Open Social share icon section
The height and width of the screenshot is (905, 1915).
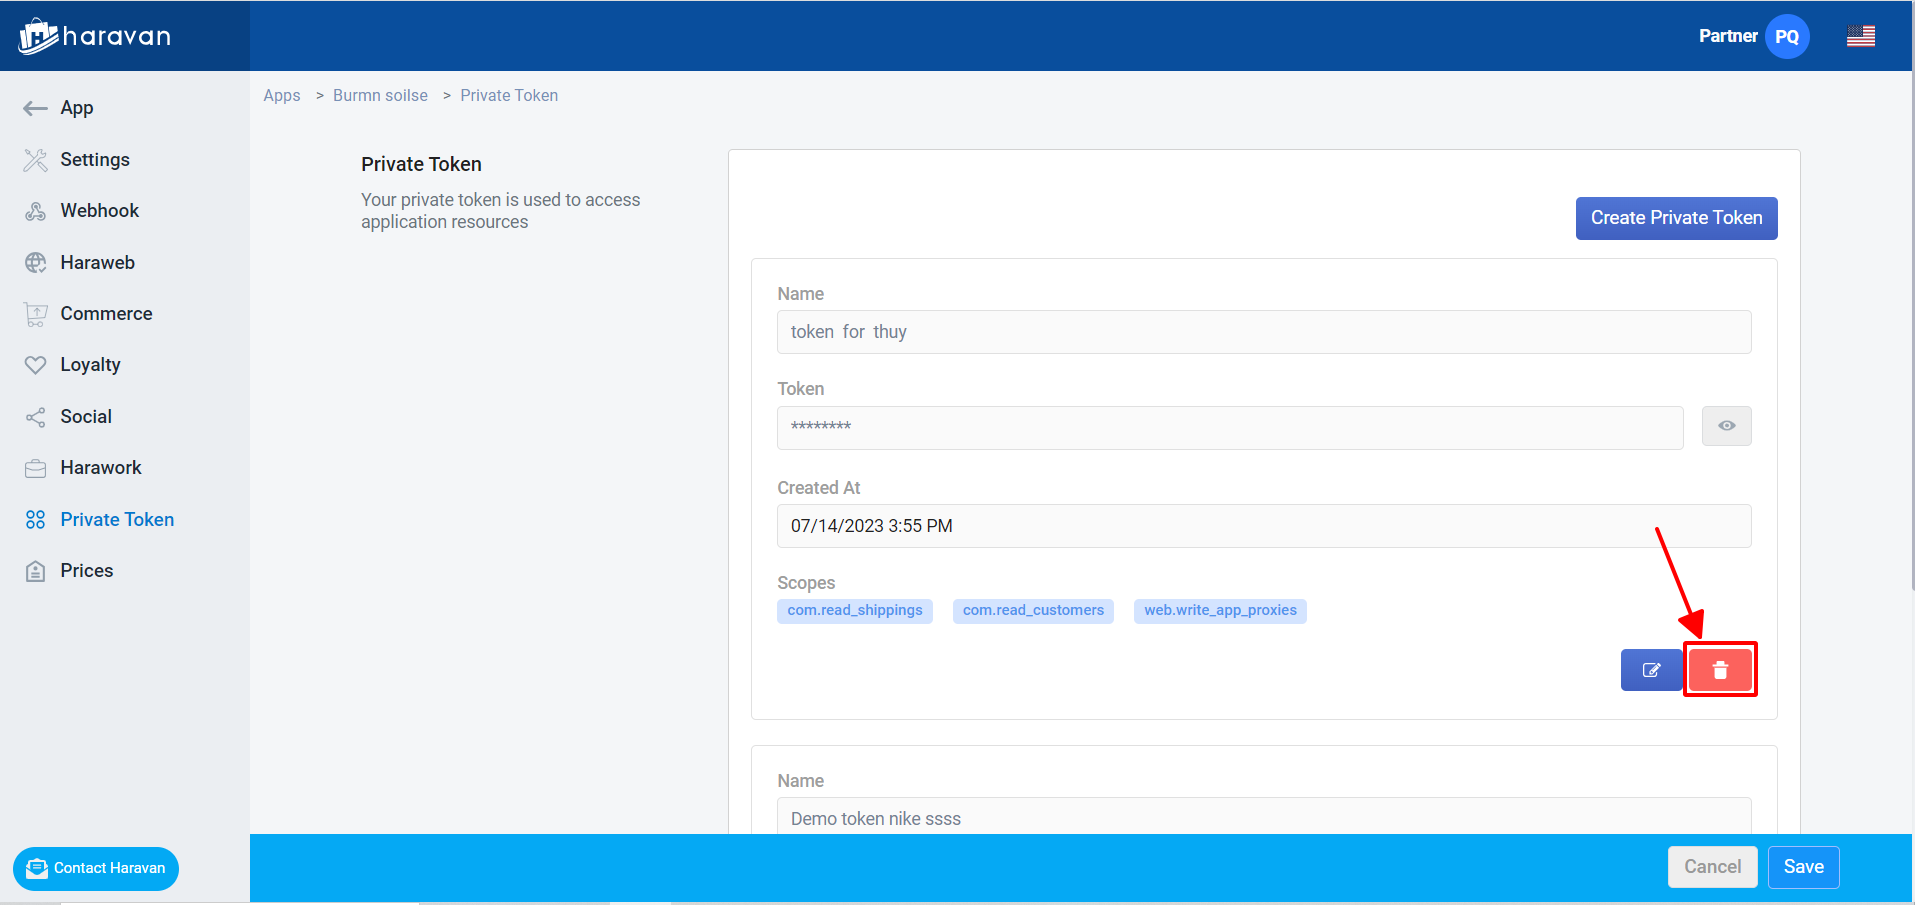(x=36, y=417)
